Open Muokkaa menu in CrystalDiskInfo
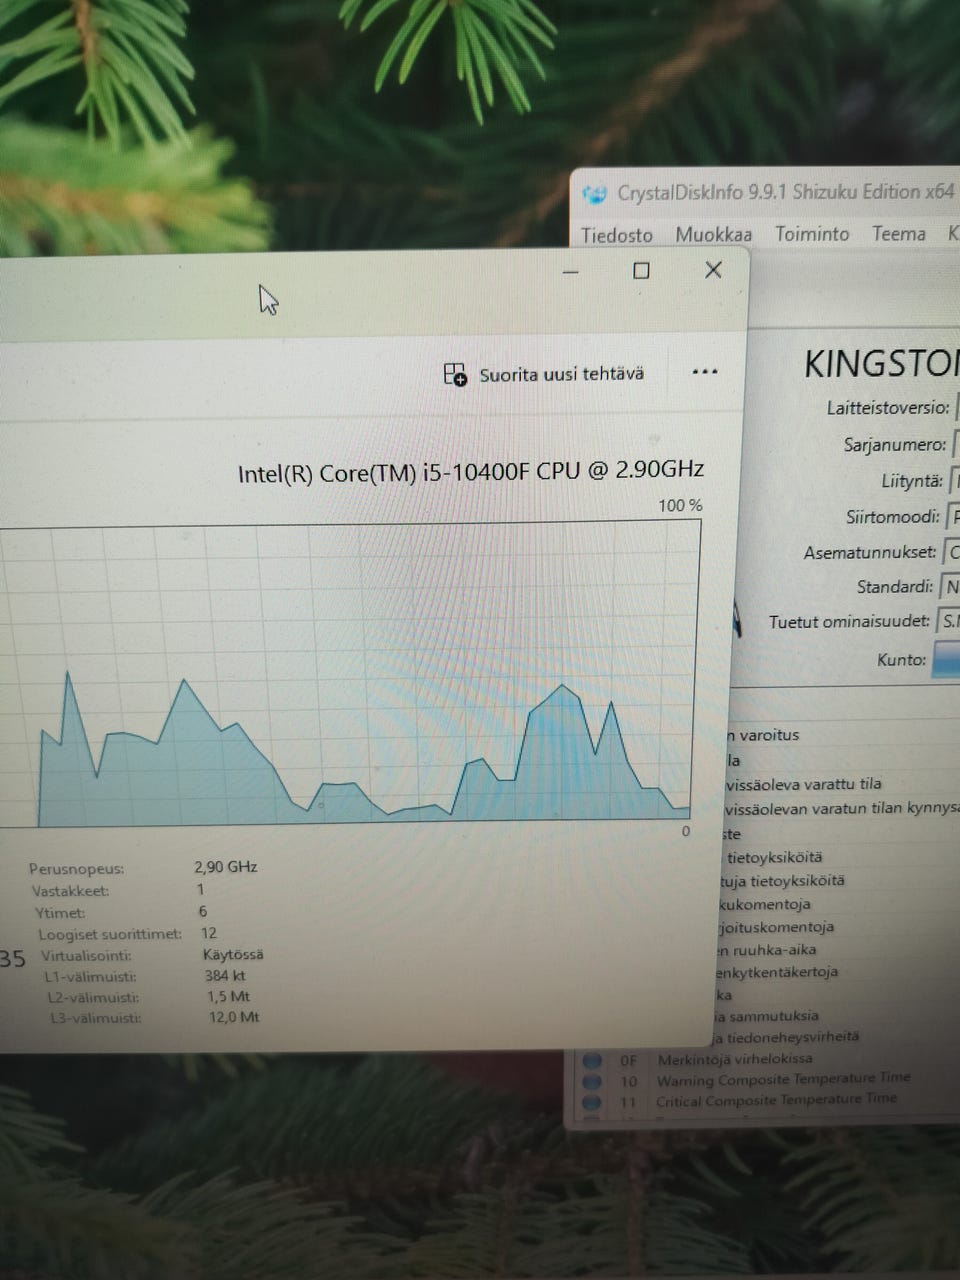The image size is (960, 1280). 714,235
